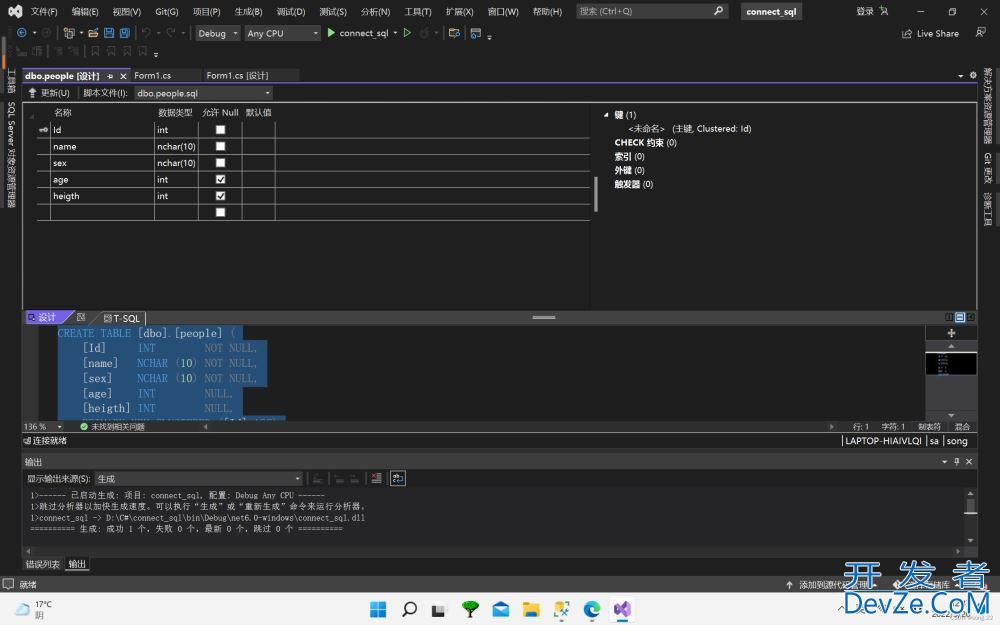
Task: Click the name column name cell
Action: point(102,146)
